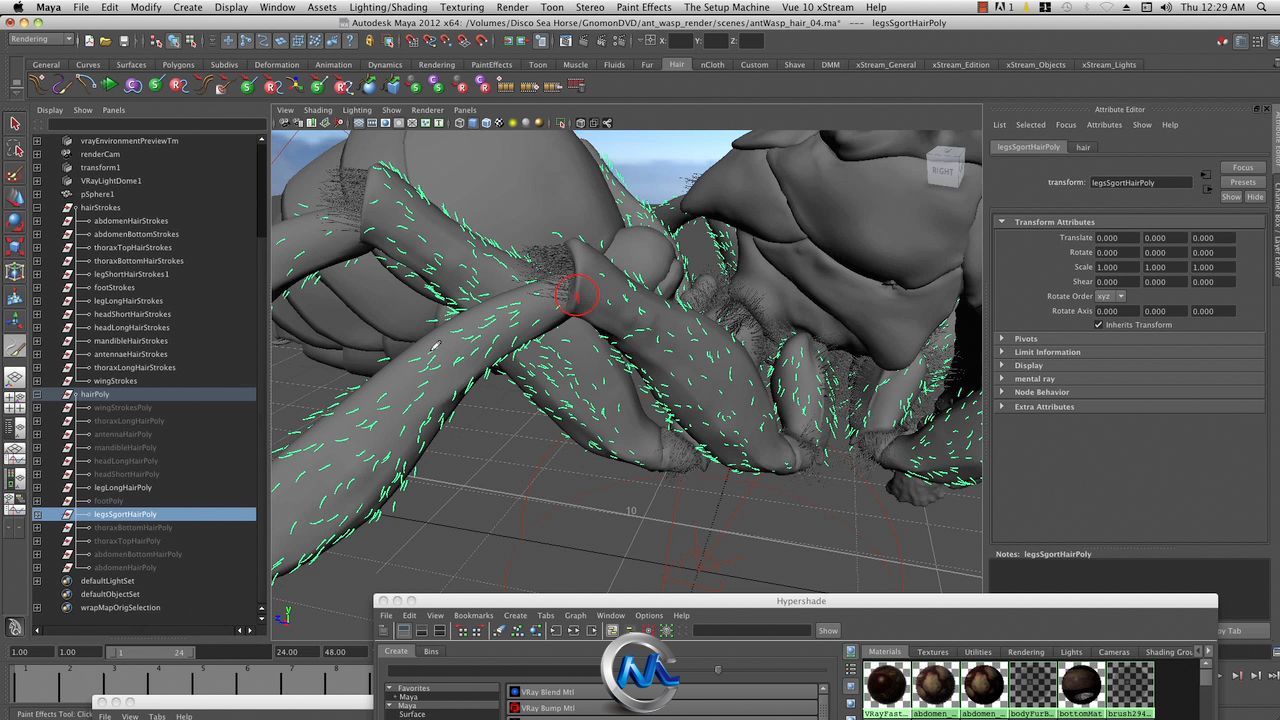
Task: Select the four-view layout icon
Action: tap(15, 405)
